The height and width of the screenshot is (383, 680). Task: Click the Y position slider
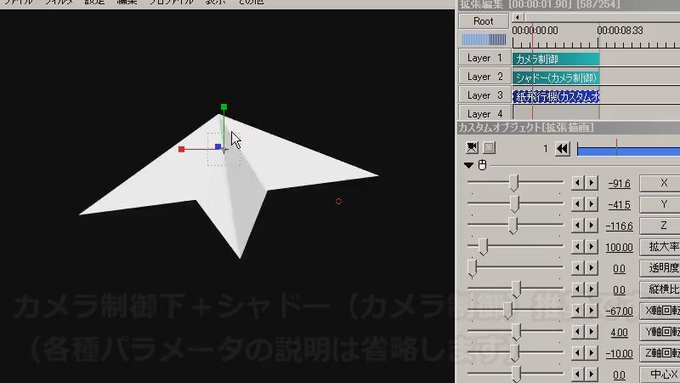[x=515, y=204]
